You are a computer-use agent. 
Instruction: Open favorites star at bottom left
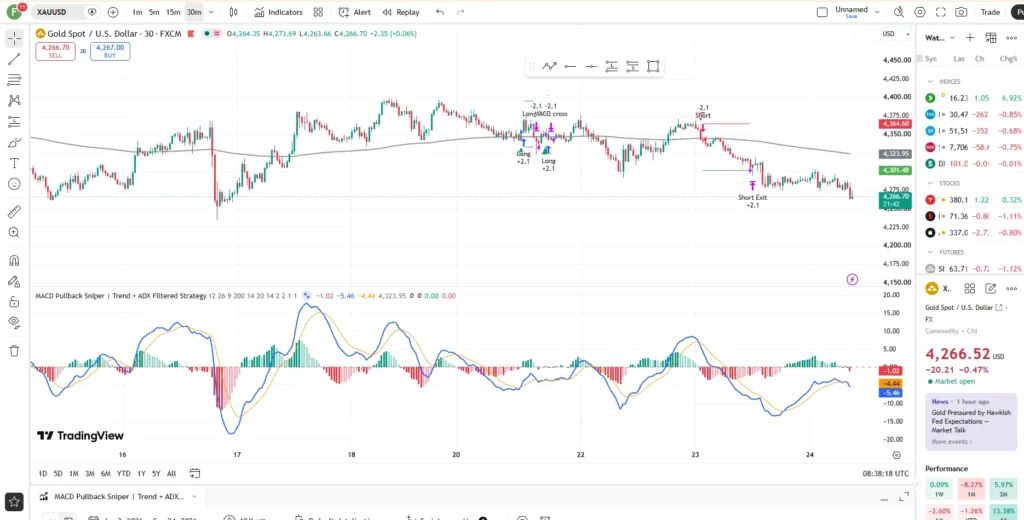point(14,502)
